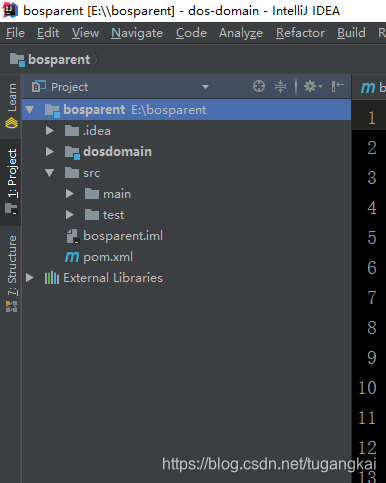
Task: Collapse the bosparent root node
Action: (x=30, y=110)
